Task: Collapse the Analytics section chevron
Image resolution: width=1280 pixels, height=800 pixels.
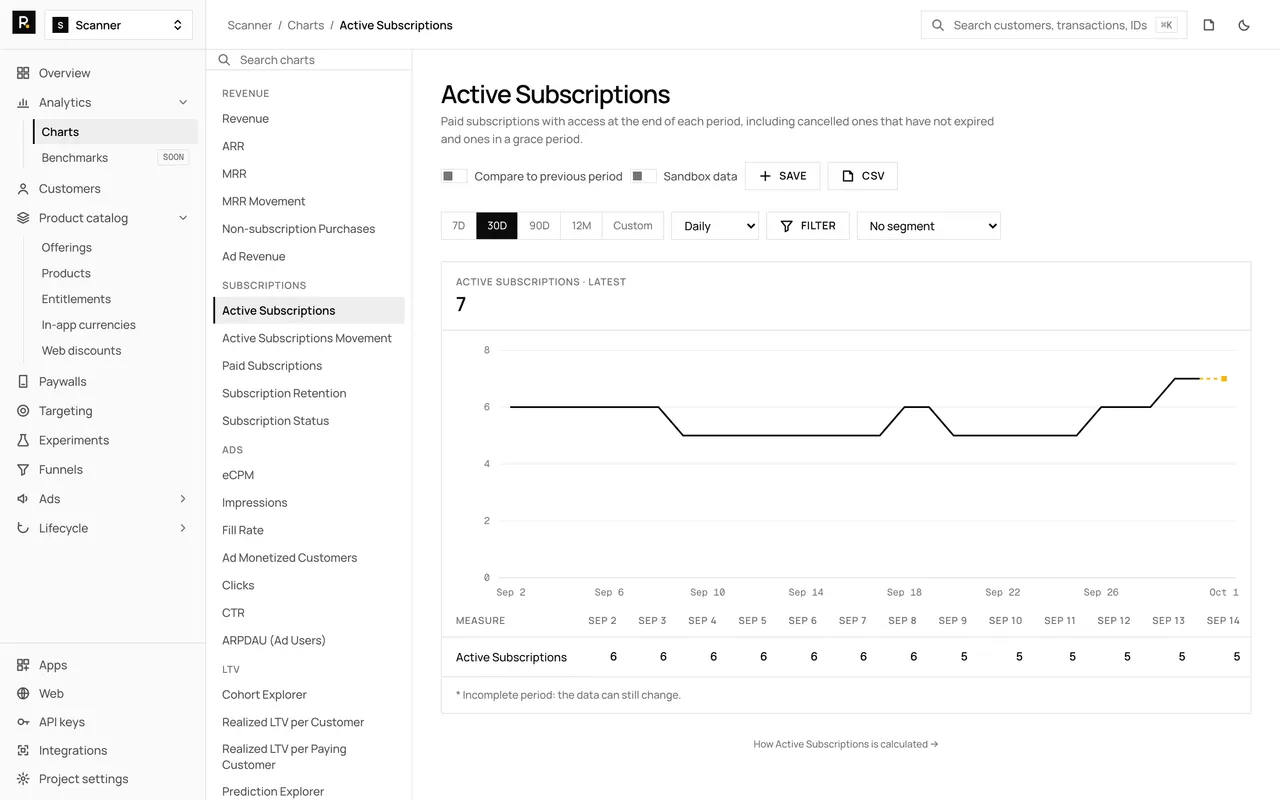Action: point(183,102)
